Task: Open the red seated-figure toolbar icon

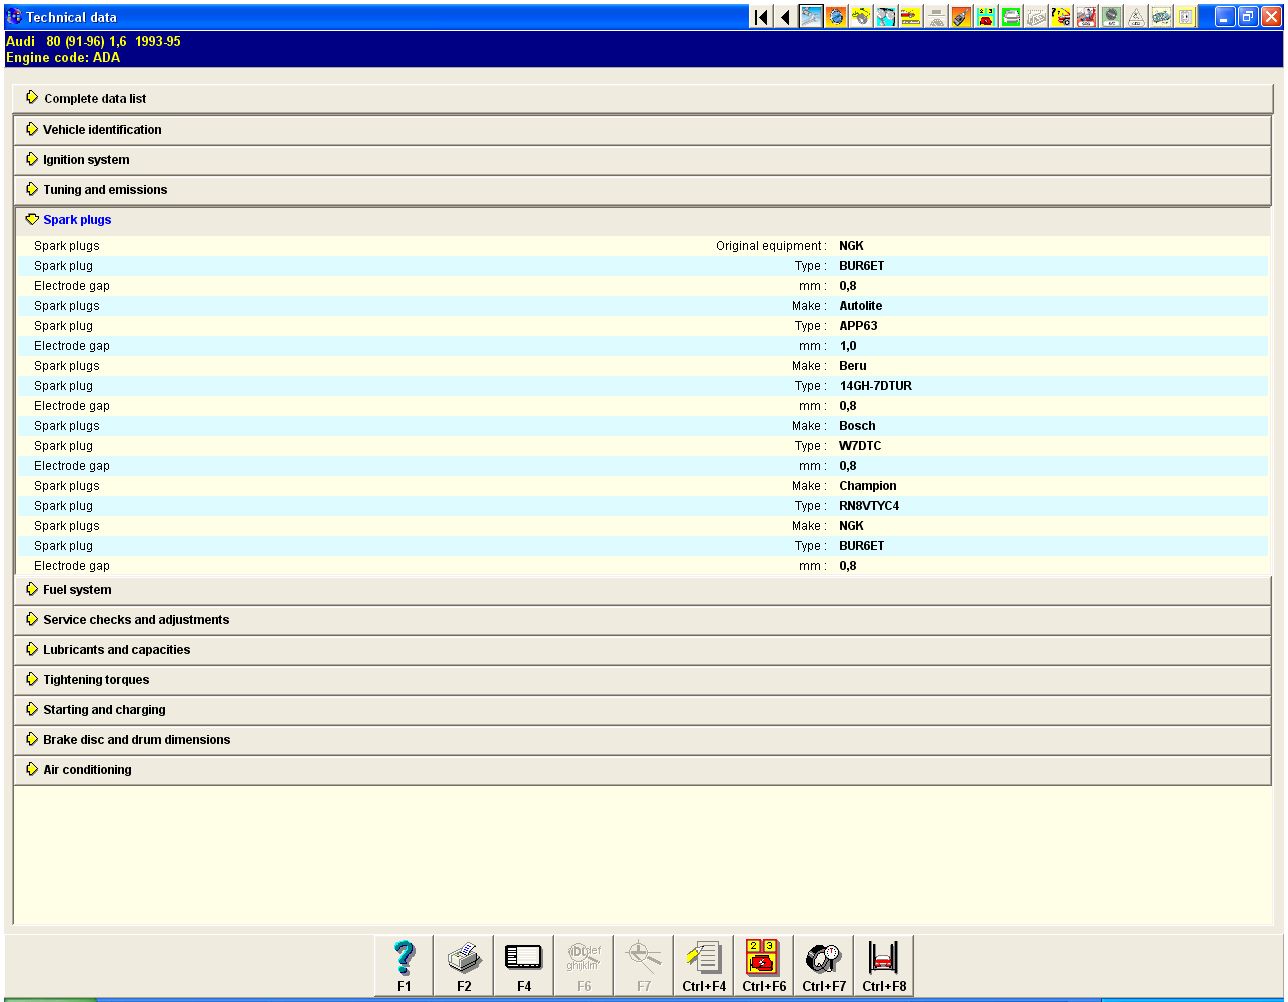Action: pos(1086,17)
